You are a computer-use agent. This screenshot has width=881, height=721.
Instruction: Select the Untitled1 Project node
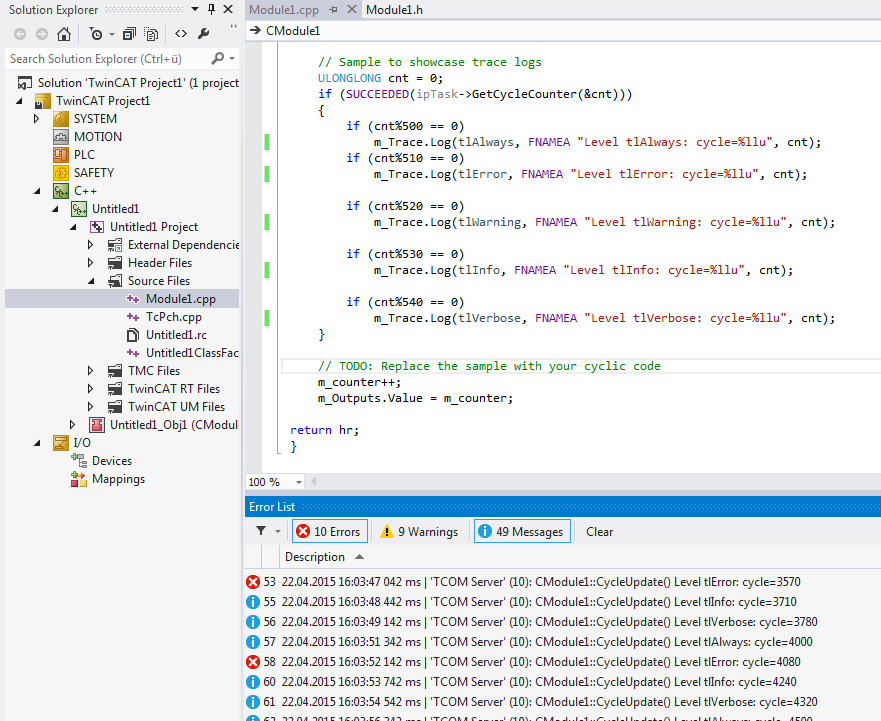click(x=154, y=226)
